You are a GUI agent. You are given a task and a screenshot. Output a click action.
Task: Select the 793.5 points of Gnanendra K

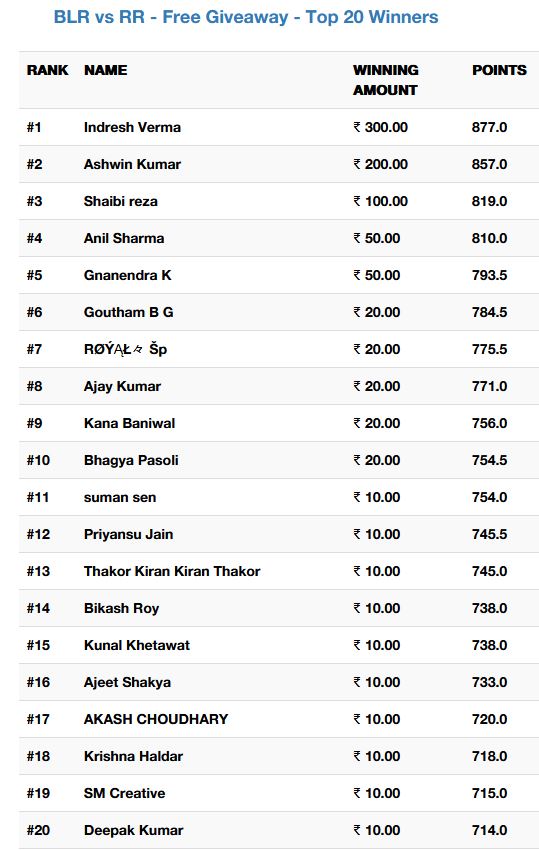tap(490, 275)
